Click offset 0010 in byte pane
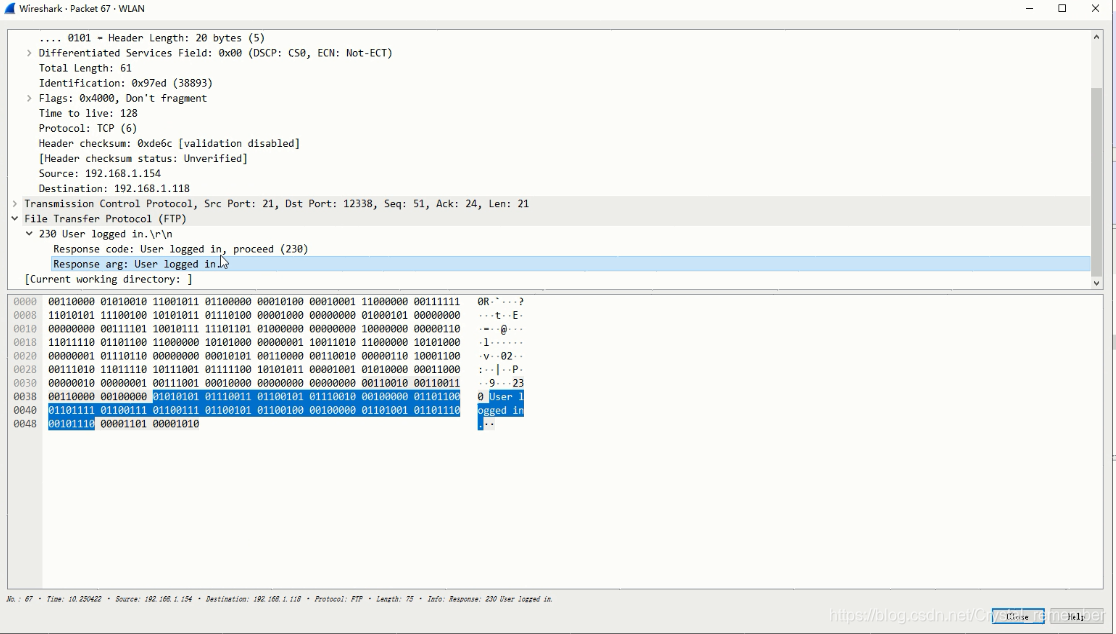The image size is (1116, 634). pyautogui.click(x=25, y=329)
